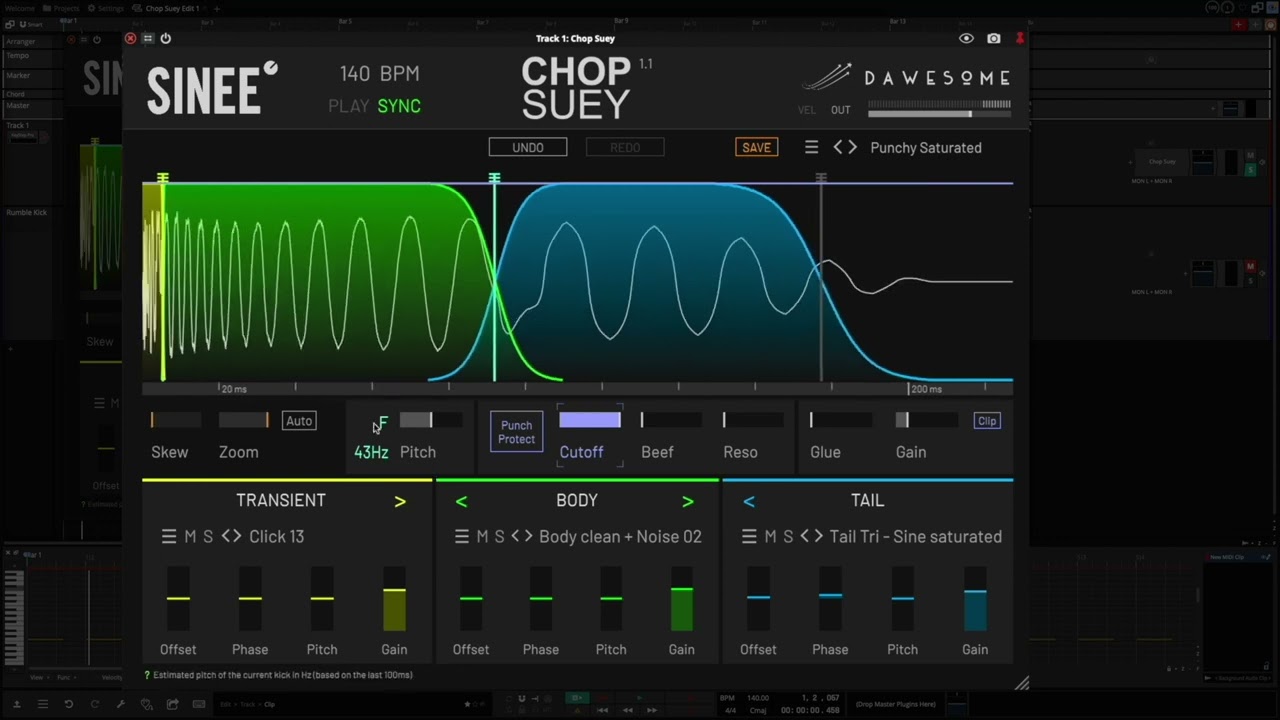The height and width of the screenshot is (720, 1280).
Task: Click the tail marker above the waveform
Action: pyautogui.click(x=821, y=178)
